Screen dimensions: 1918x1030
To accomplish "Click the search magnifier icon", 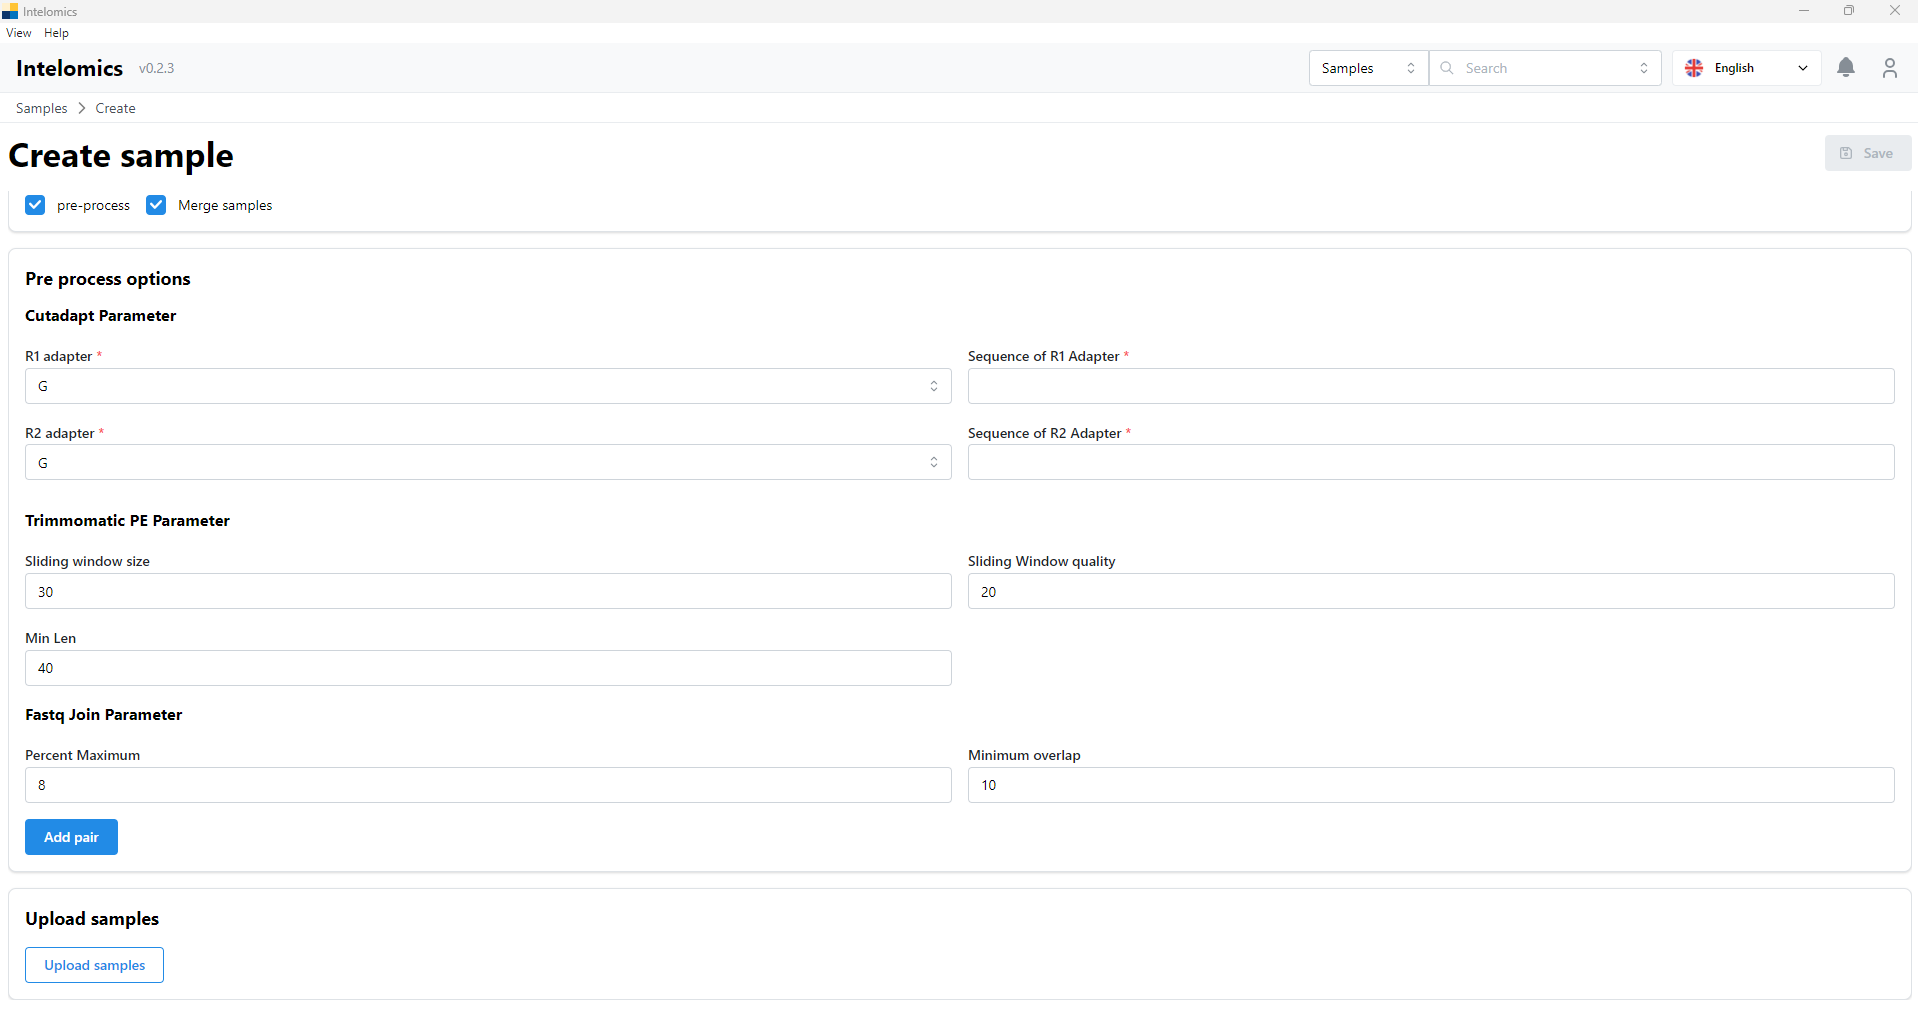I will click(1447, 68).
